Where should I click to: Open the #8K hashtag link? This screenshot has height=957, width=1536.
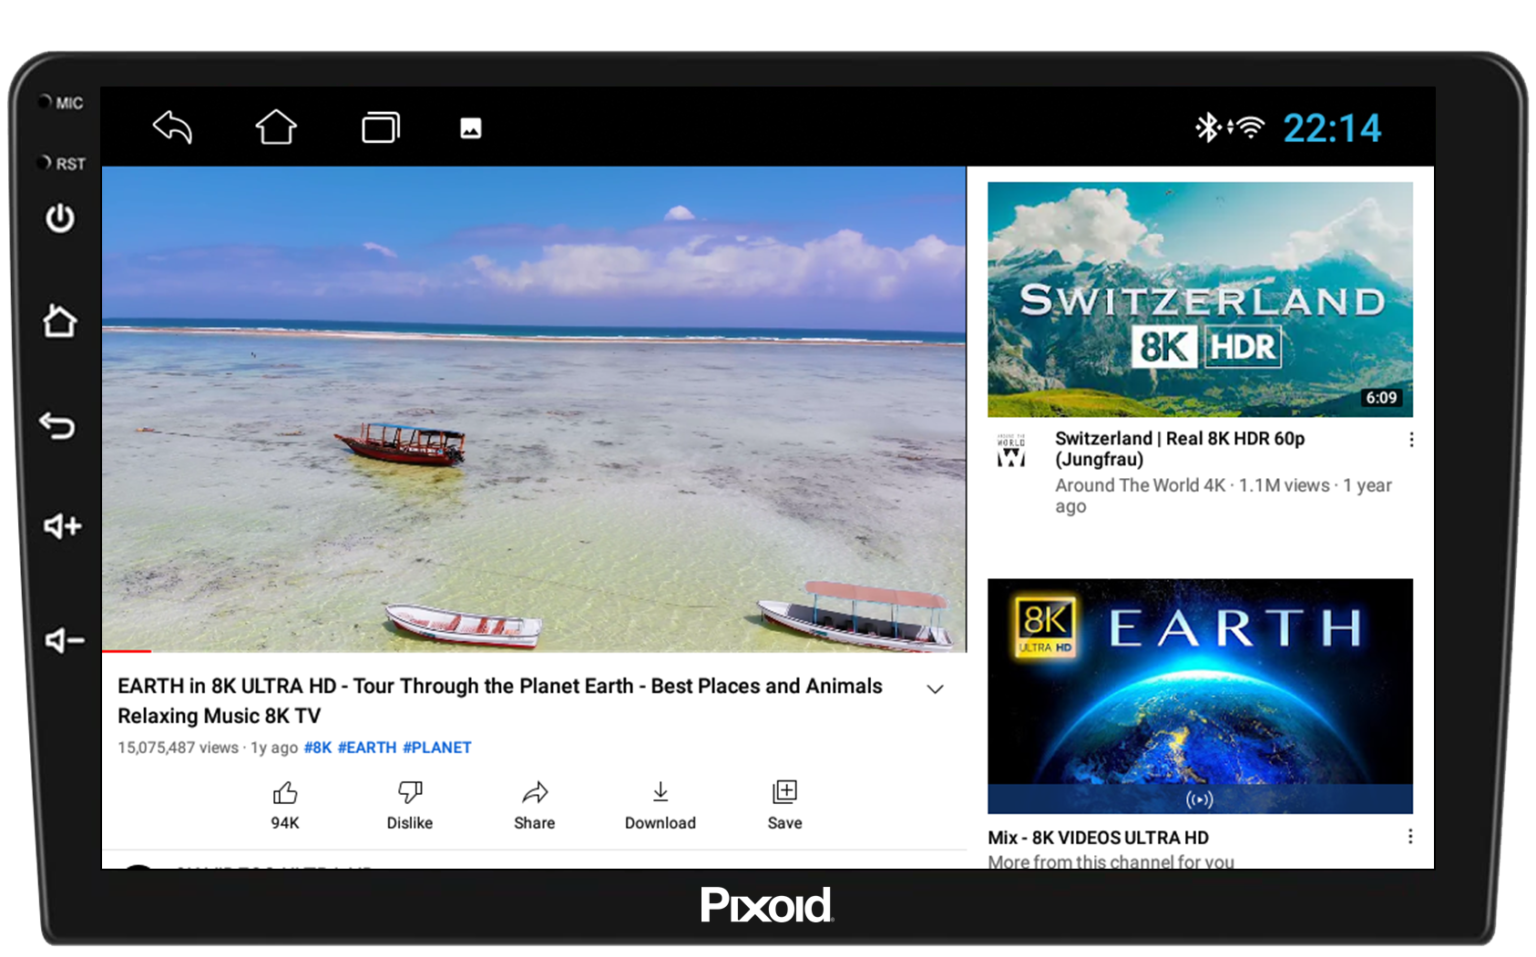[x=318, y=747]
